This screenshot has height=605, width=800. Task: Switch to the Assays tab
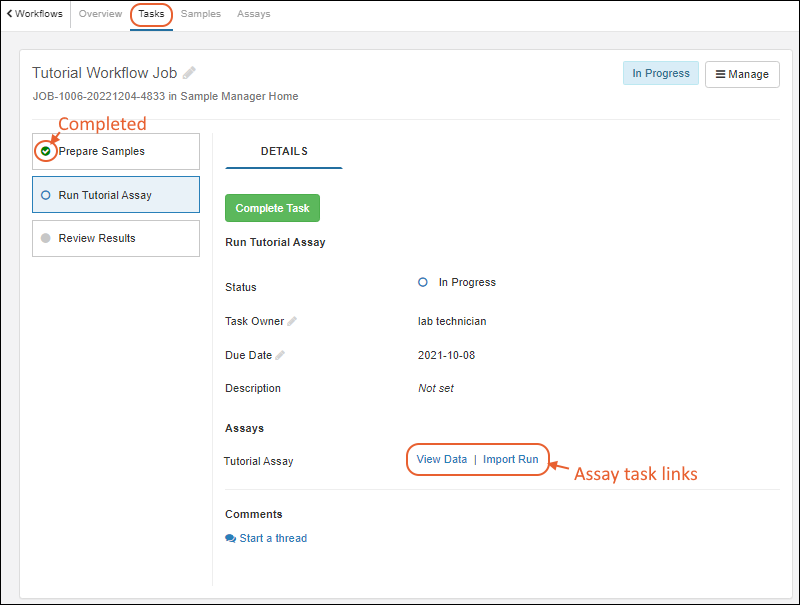pos(253,14)
